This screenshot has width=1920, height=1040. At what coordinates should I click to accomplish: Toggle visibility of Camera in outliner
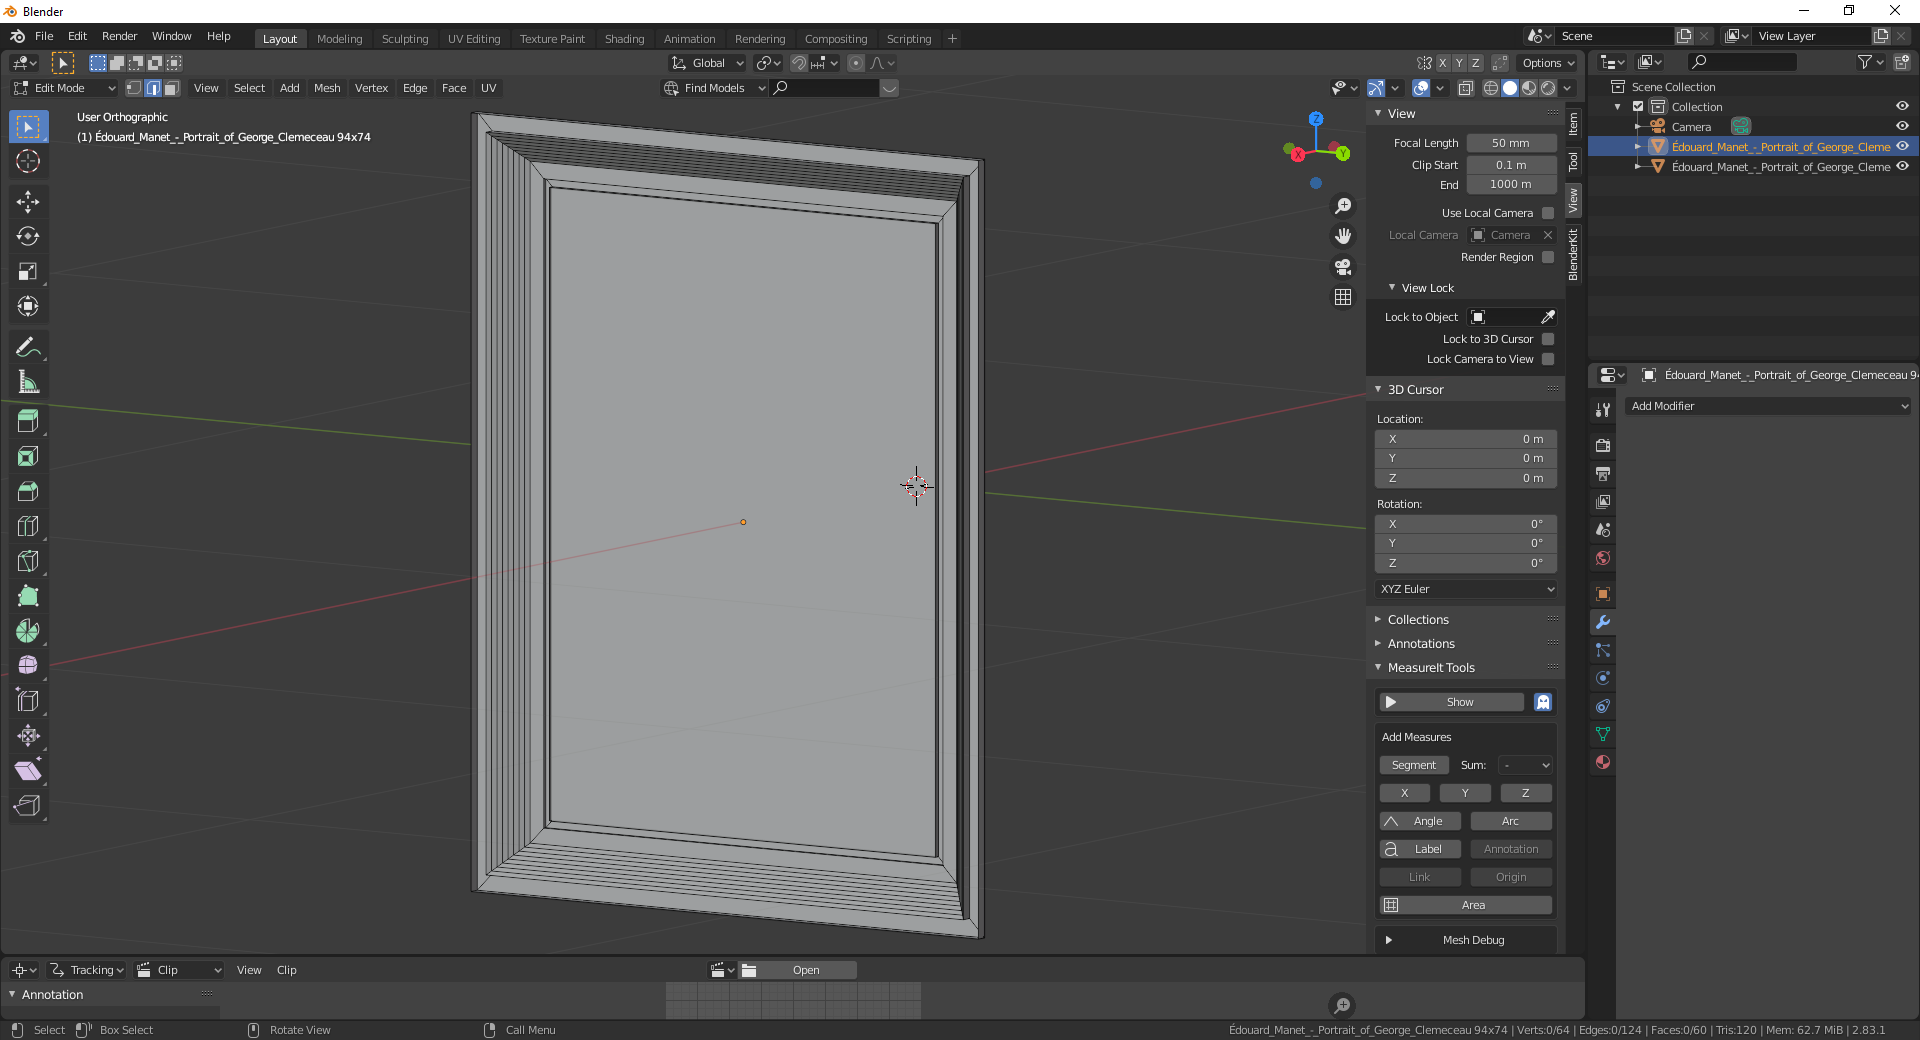coord(1902,126)
